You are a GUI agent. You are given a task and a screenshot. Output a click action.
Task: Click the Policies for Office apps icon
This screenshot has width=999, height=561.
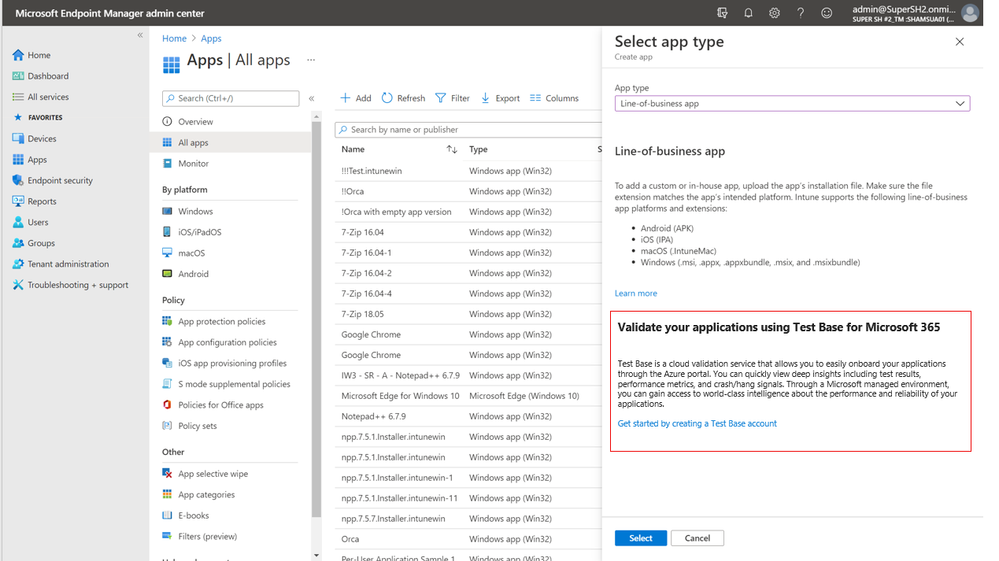(167, 404)
